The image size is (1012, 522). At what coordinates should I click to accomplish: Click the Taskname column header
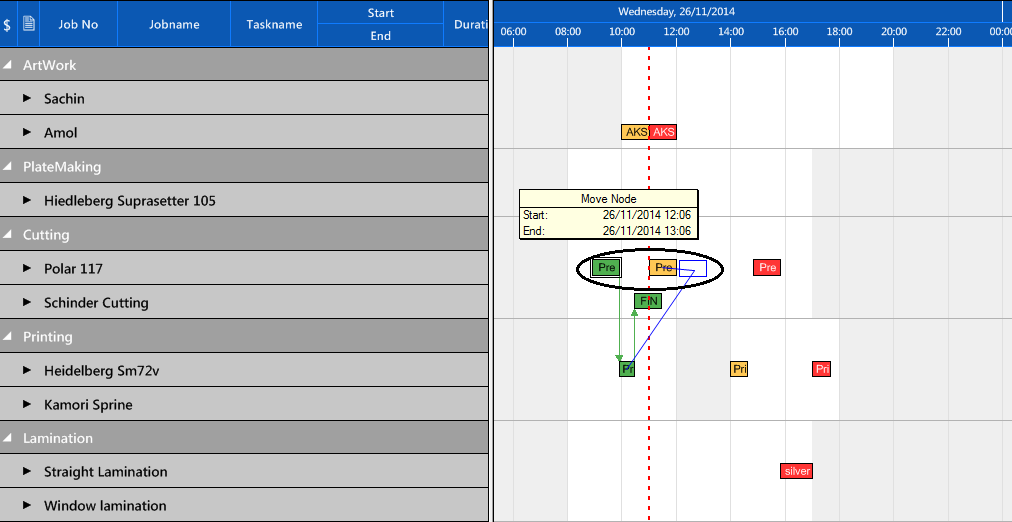[x=274, y=25]
